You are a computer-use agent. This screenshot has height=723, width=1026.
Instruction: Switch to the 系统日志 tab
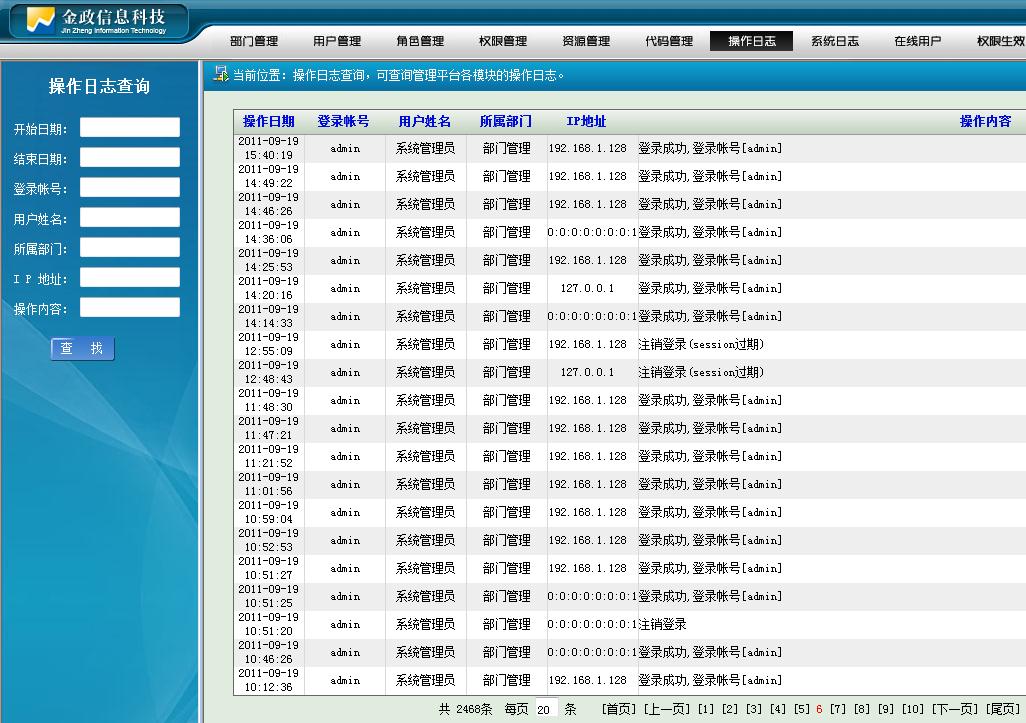click(835, 41)
